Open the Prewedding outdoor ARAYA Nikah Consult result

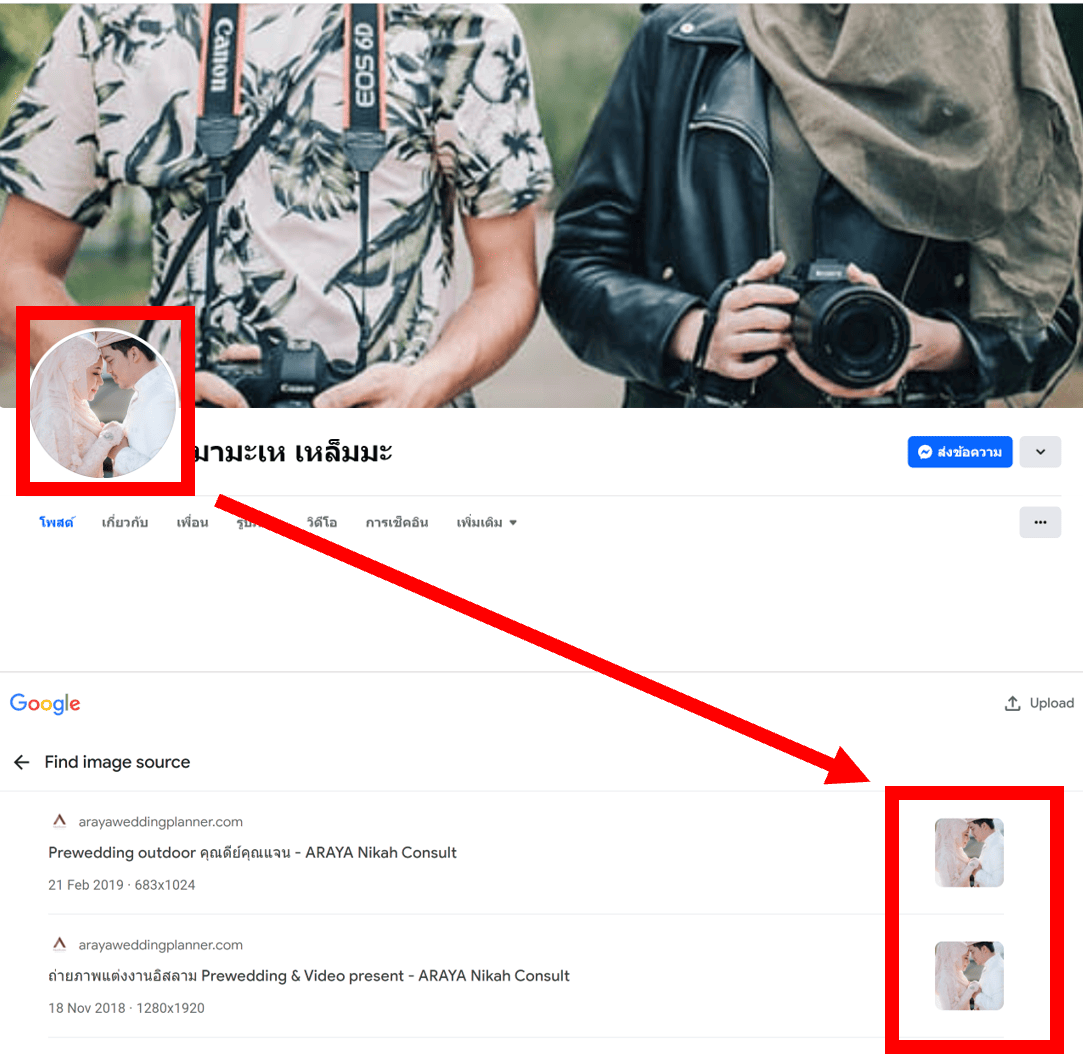point(252,853)
